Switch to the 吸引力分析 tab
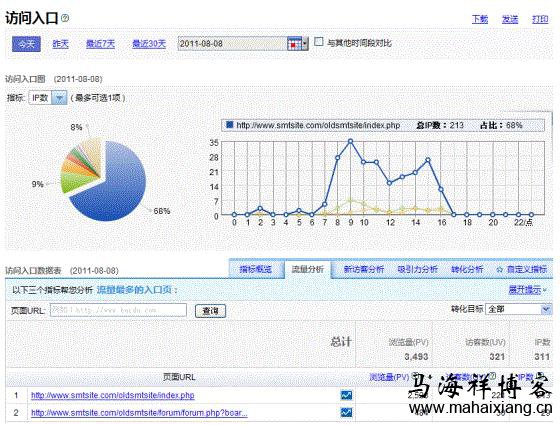This screenshot has width=560, height=425. [x=418, y=269]
